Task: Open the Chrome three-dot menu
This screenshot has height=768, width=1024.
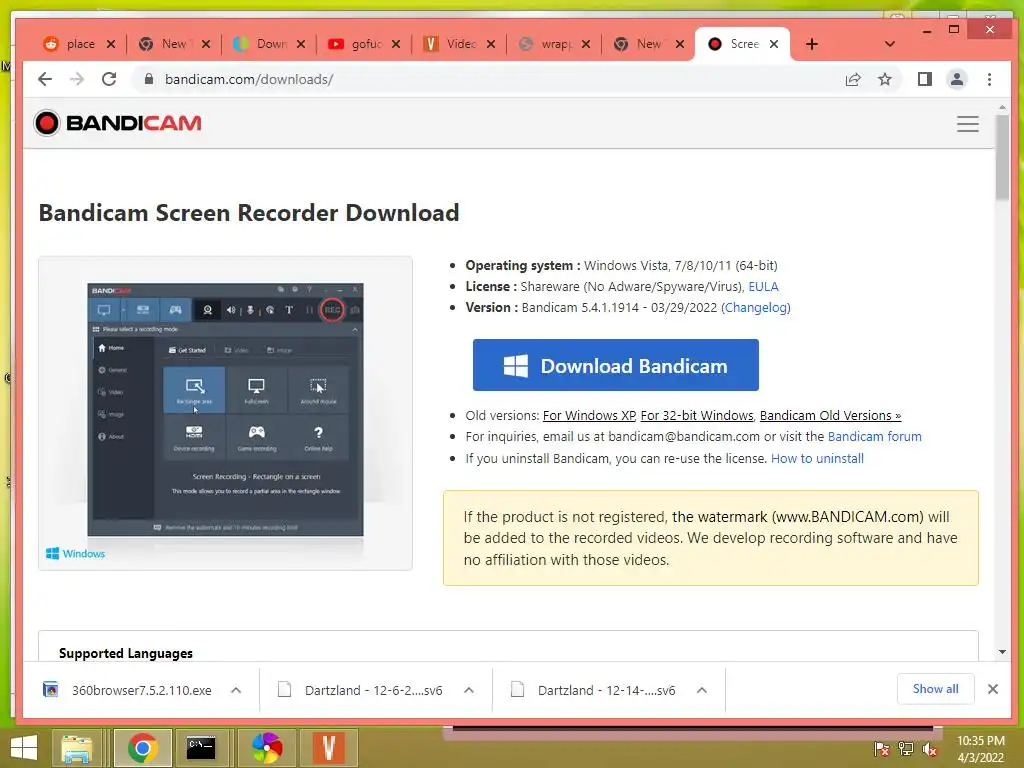Action: pyautogui.click(x=989, y=79)
